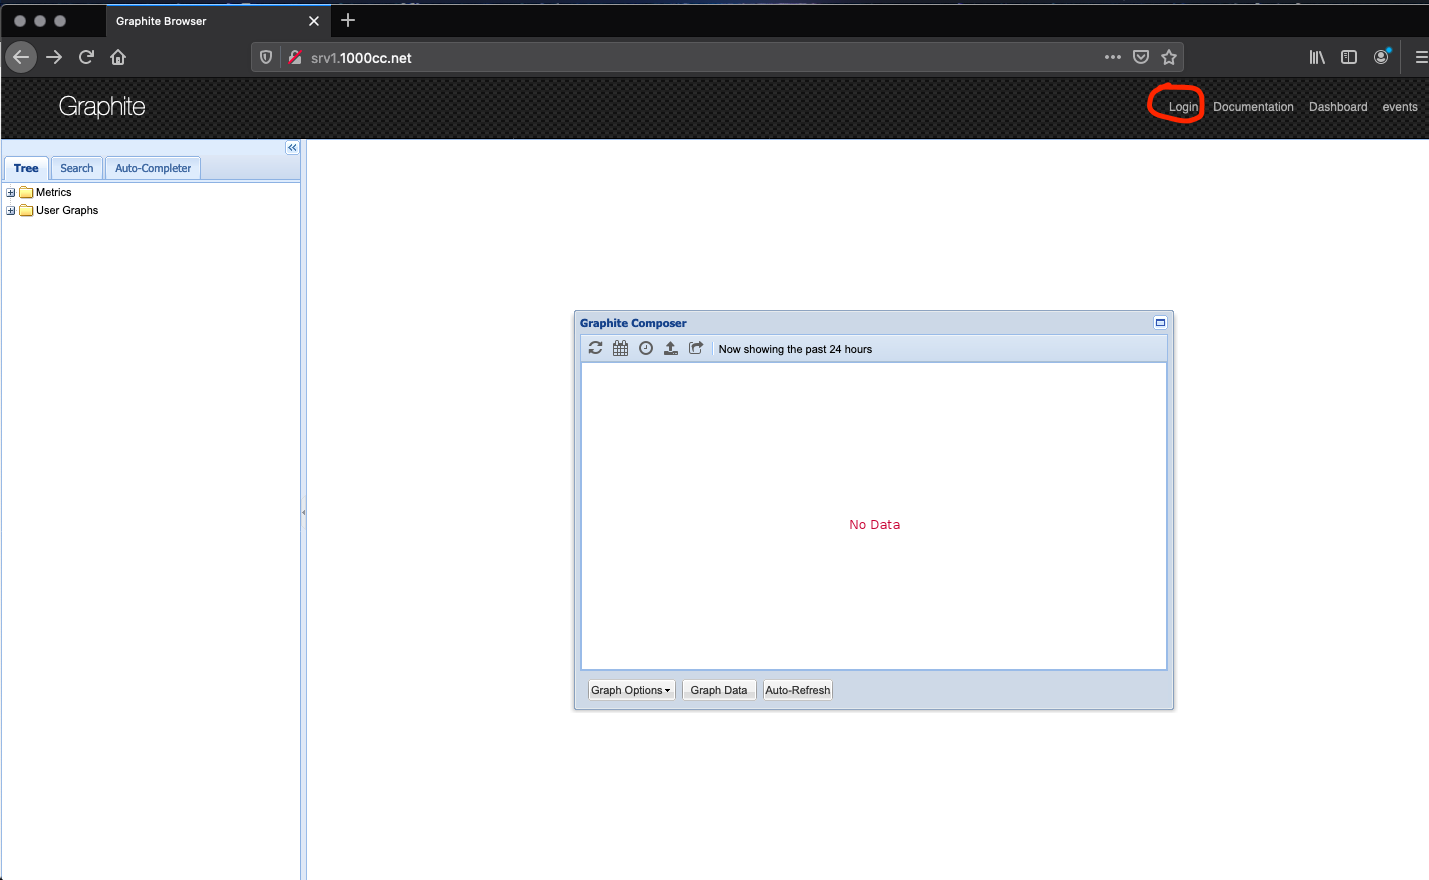Click the 'No Data' graph text

click(875, 524)
